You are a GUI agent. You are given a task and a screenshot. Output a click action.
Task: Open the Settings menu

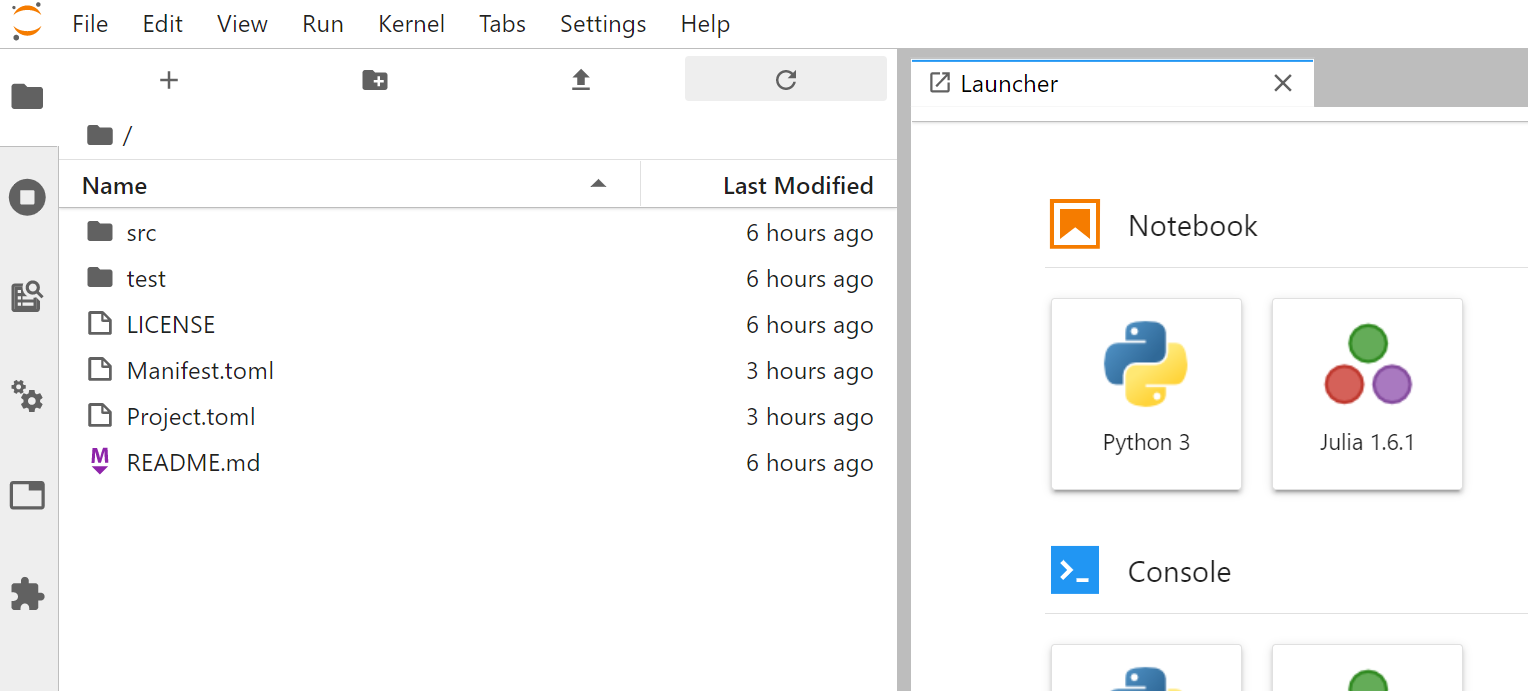click(x=603, y=24)
